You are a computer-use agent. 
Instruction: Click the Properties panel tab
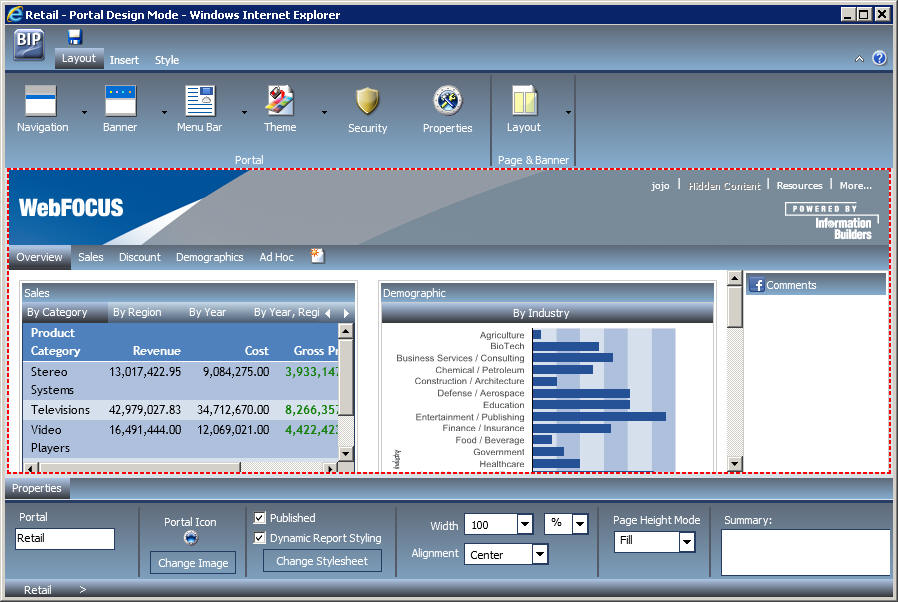(37, 488)
